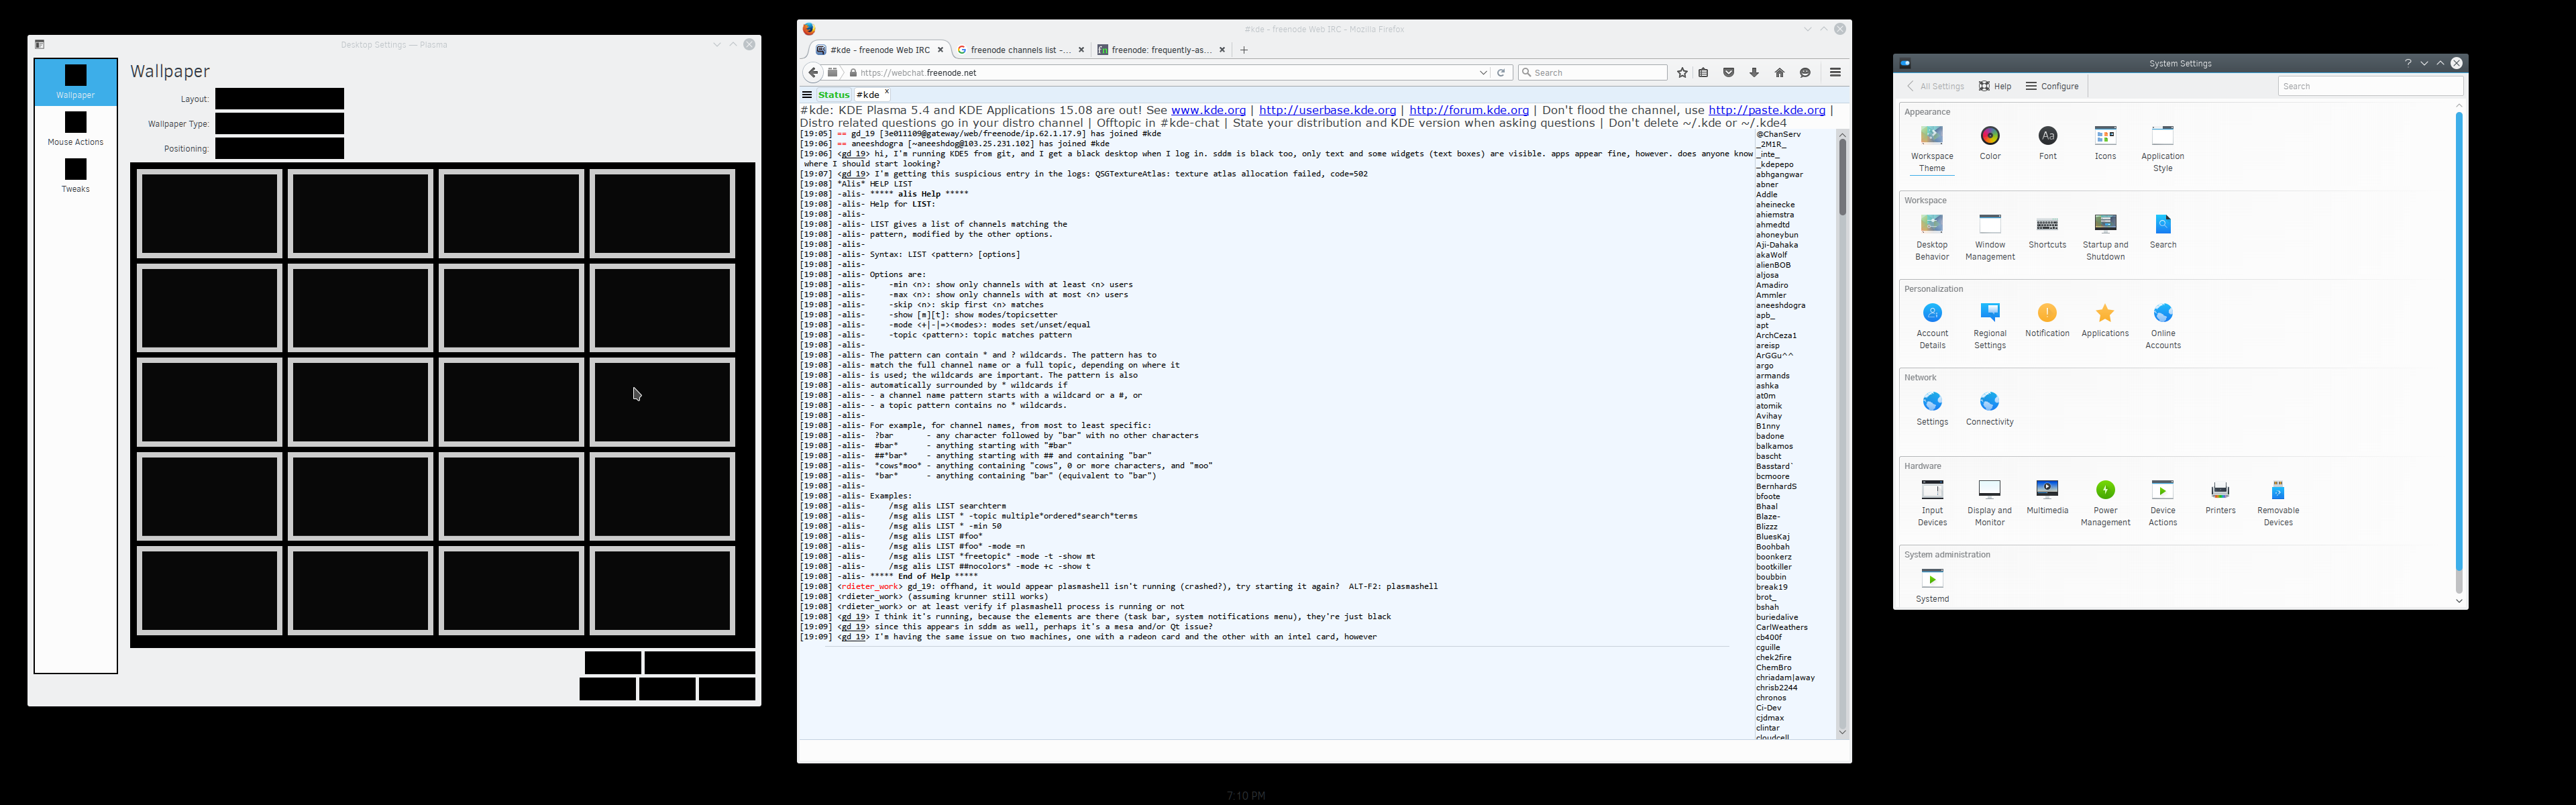The width and height of the screenshot is (2576, 805).
Task: Open the Wallpaper Type combo box
Action: (279, 123)
